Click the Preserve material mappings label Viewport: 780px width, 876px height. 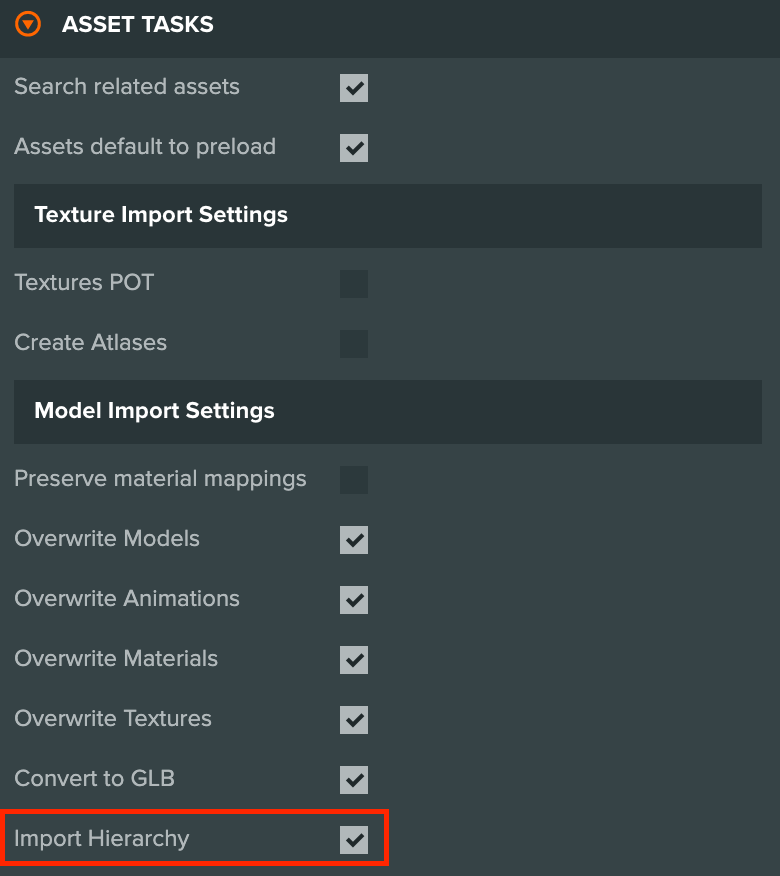160,479
